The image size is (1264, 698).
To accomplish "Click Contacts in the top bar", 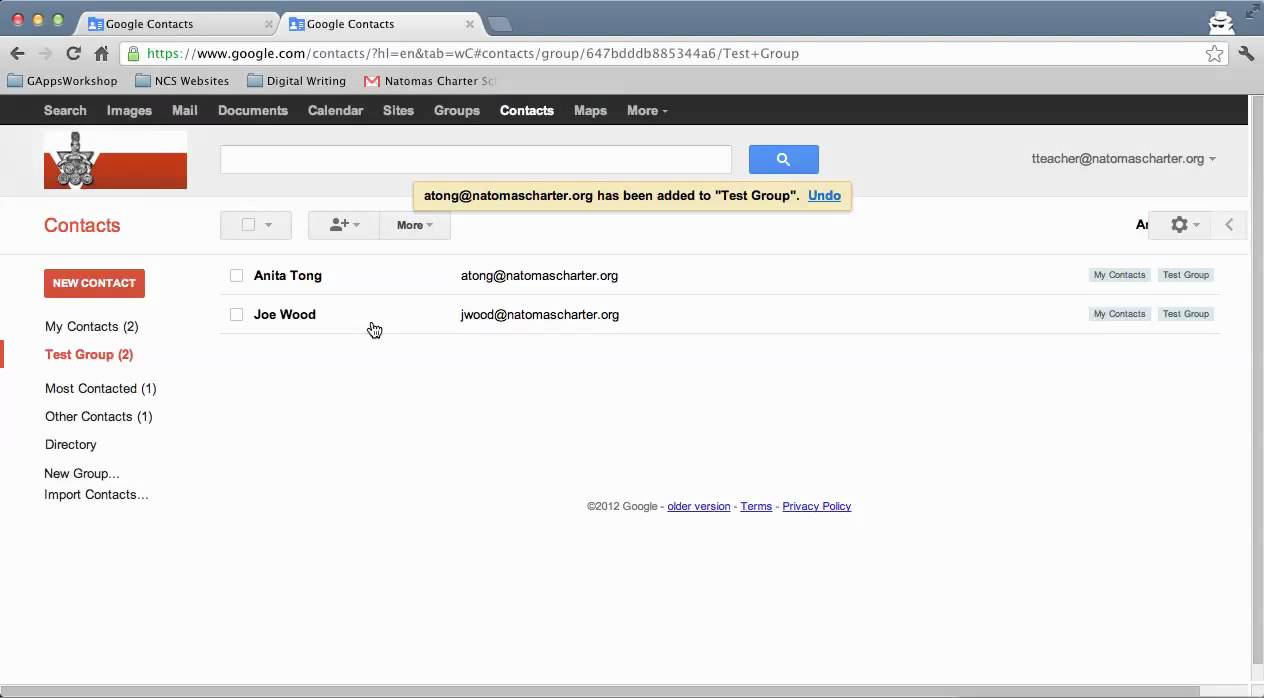I will (527, 110).
